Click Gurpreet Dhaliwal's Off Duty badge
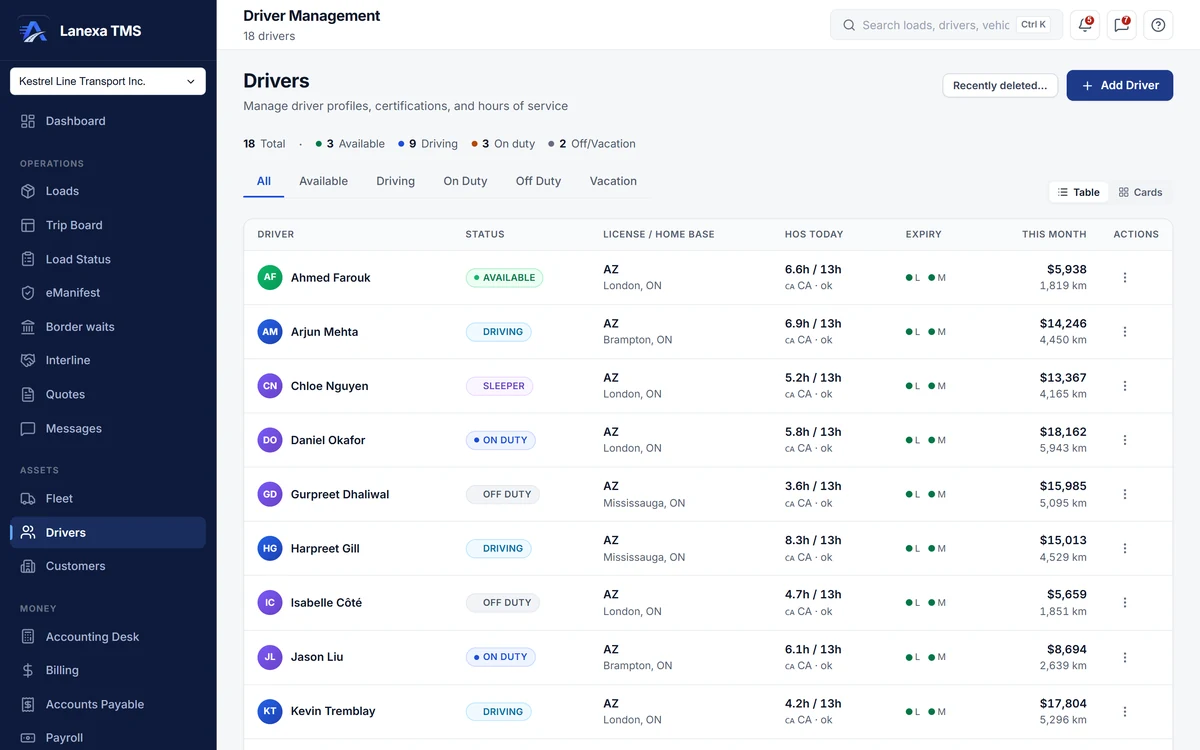Screen dimensions: 1200x750 [x=503, y=494]
